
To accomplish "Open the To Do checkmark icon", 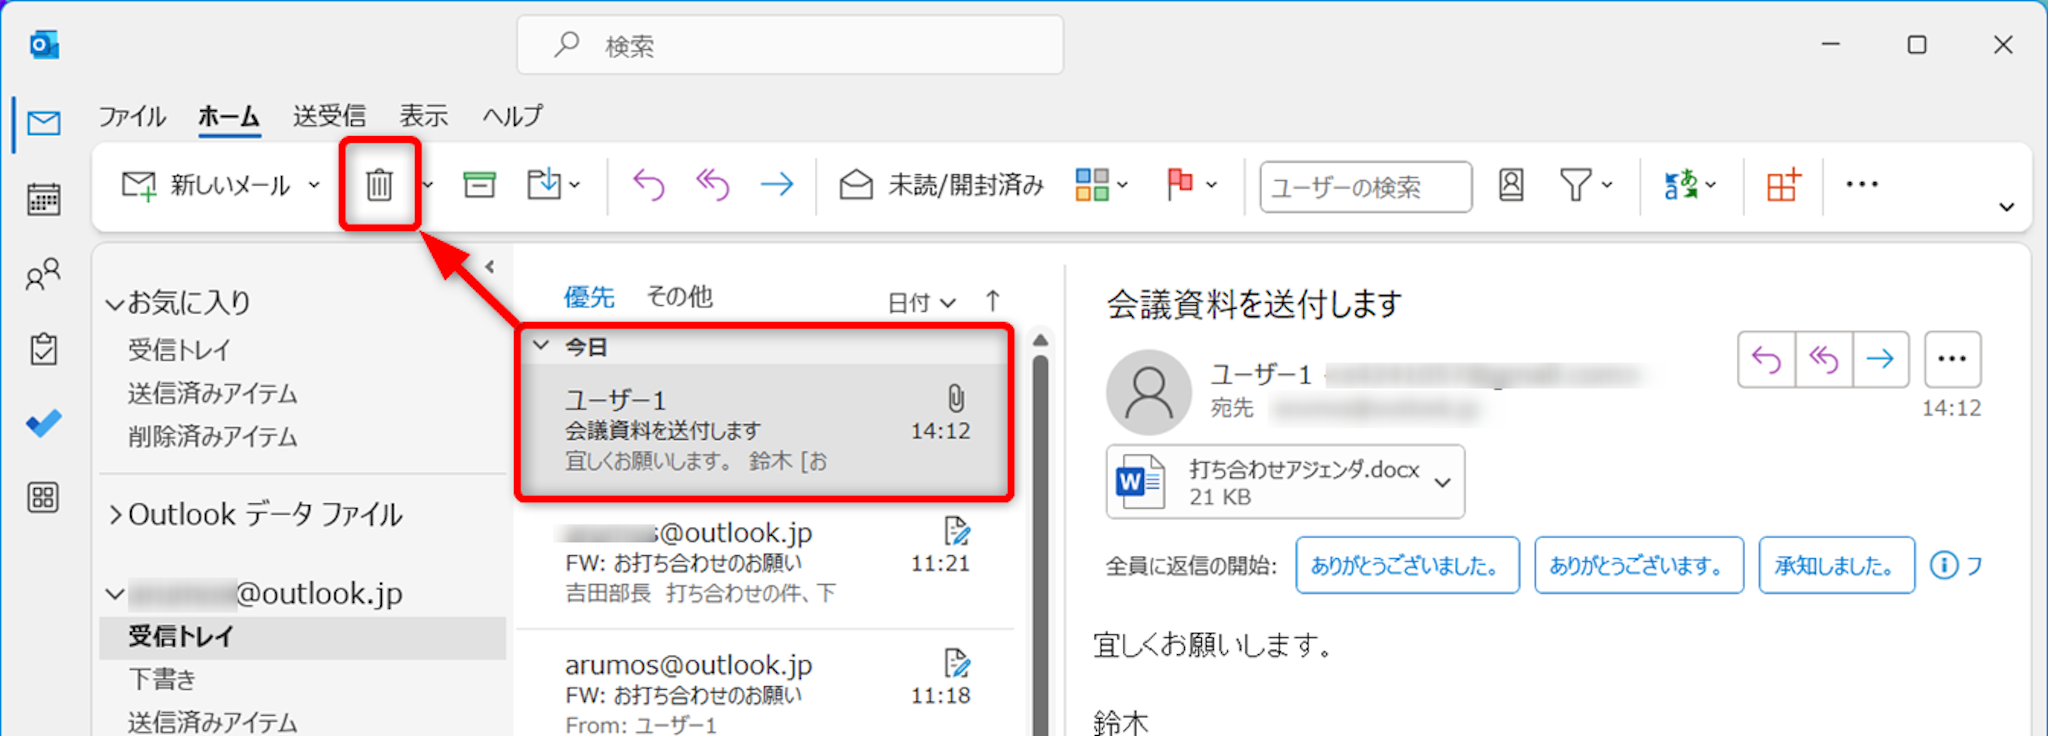I will point(43,423).
